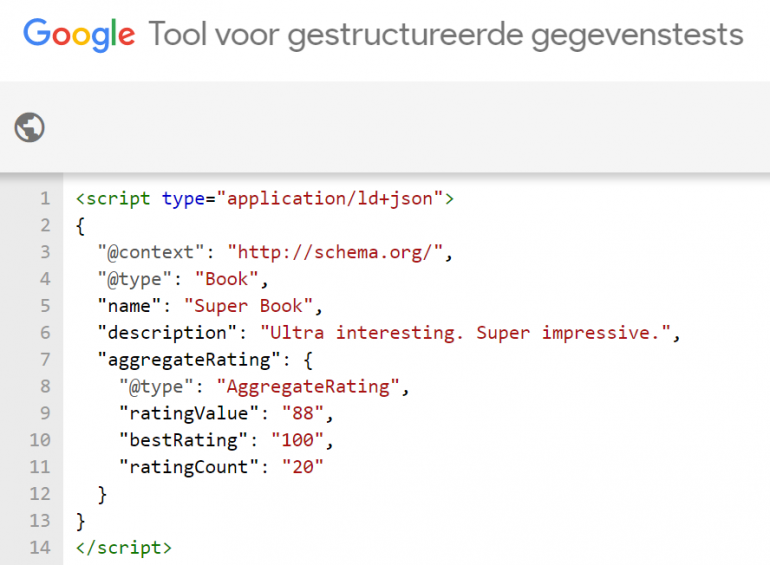
Task: Click the "@type" key on line 4
Action: click(x=135, y=279)
